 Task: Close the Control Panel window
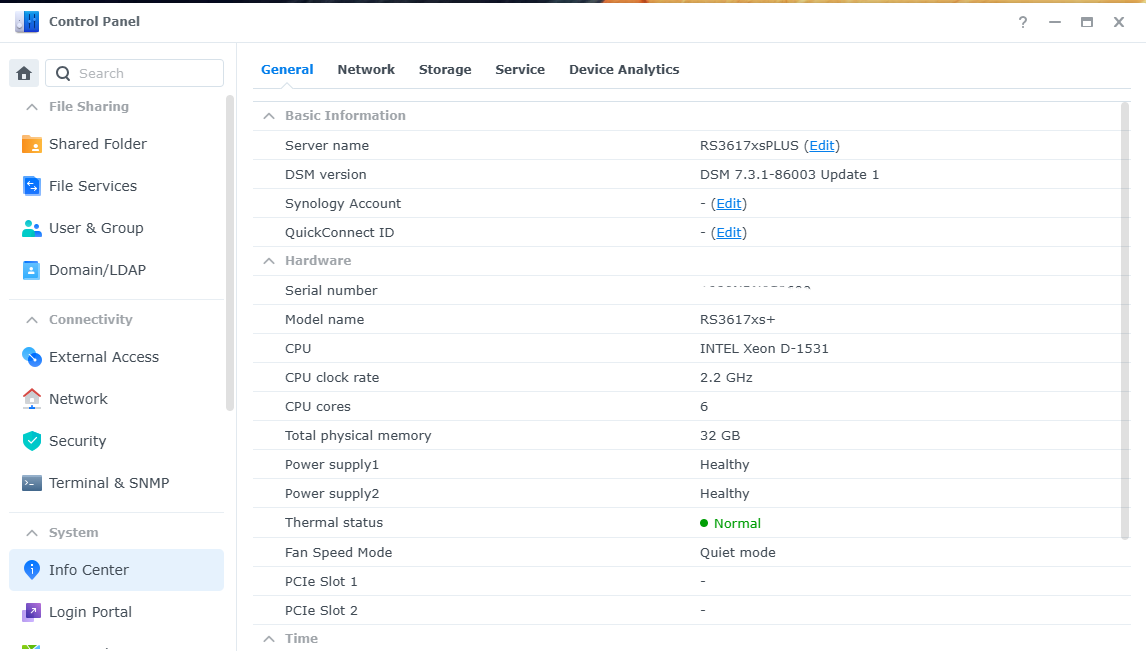[x=1119, y=22]
